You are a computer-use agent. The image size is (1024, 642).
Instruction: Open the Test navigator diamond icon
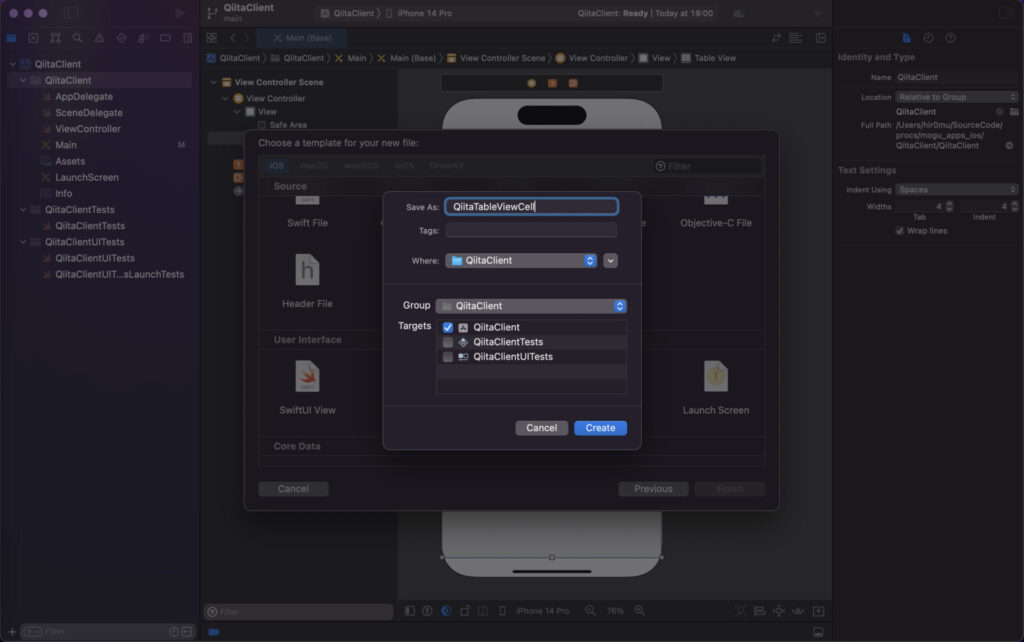pyautogui.click(x=121, y=38)
